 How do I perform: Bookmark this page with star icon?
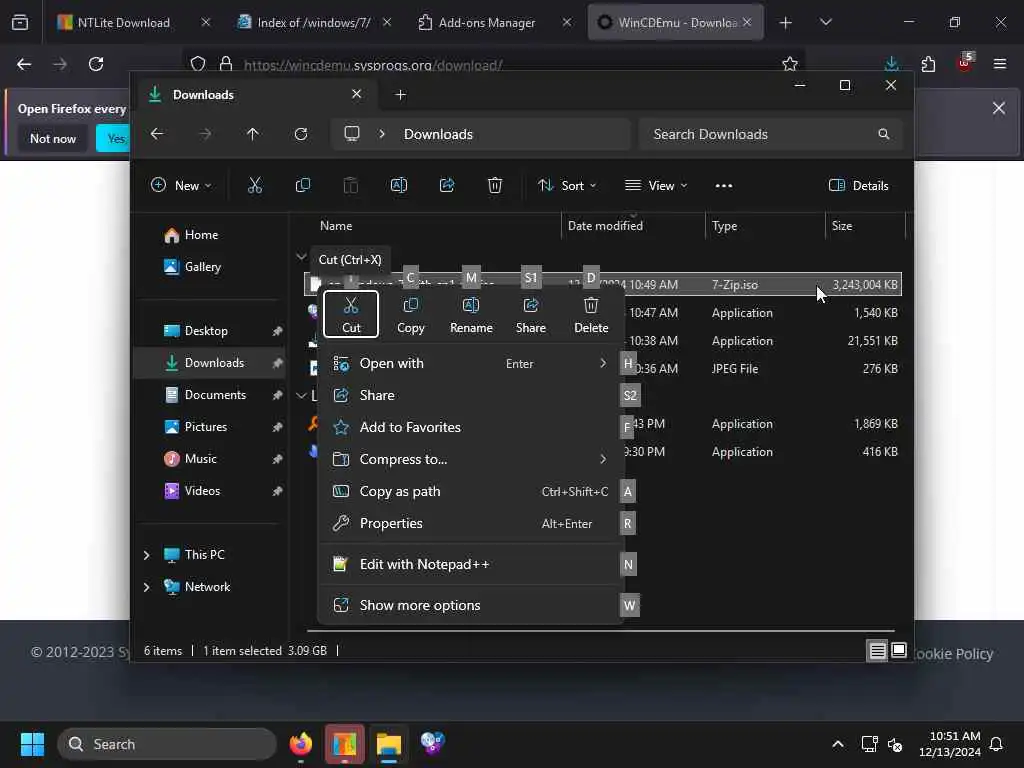tap(790, 64)
